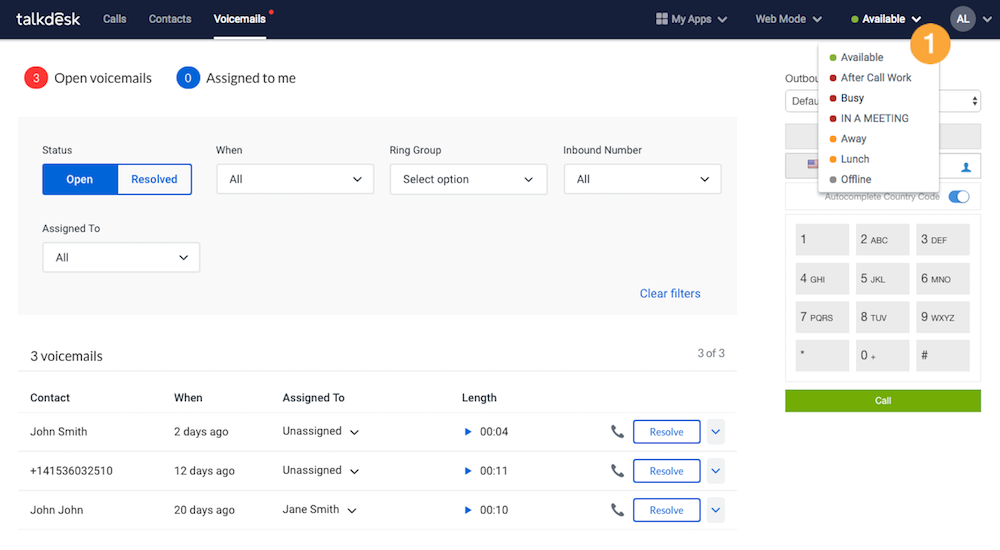Viewport: 1000px width, 550px height.
Task: Dial 9 WXYZ on keypad
Action: [x=943, y=317]
